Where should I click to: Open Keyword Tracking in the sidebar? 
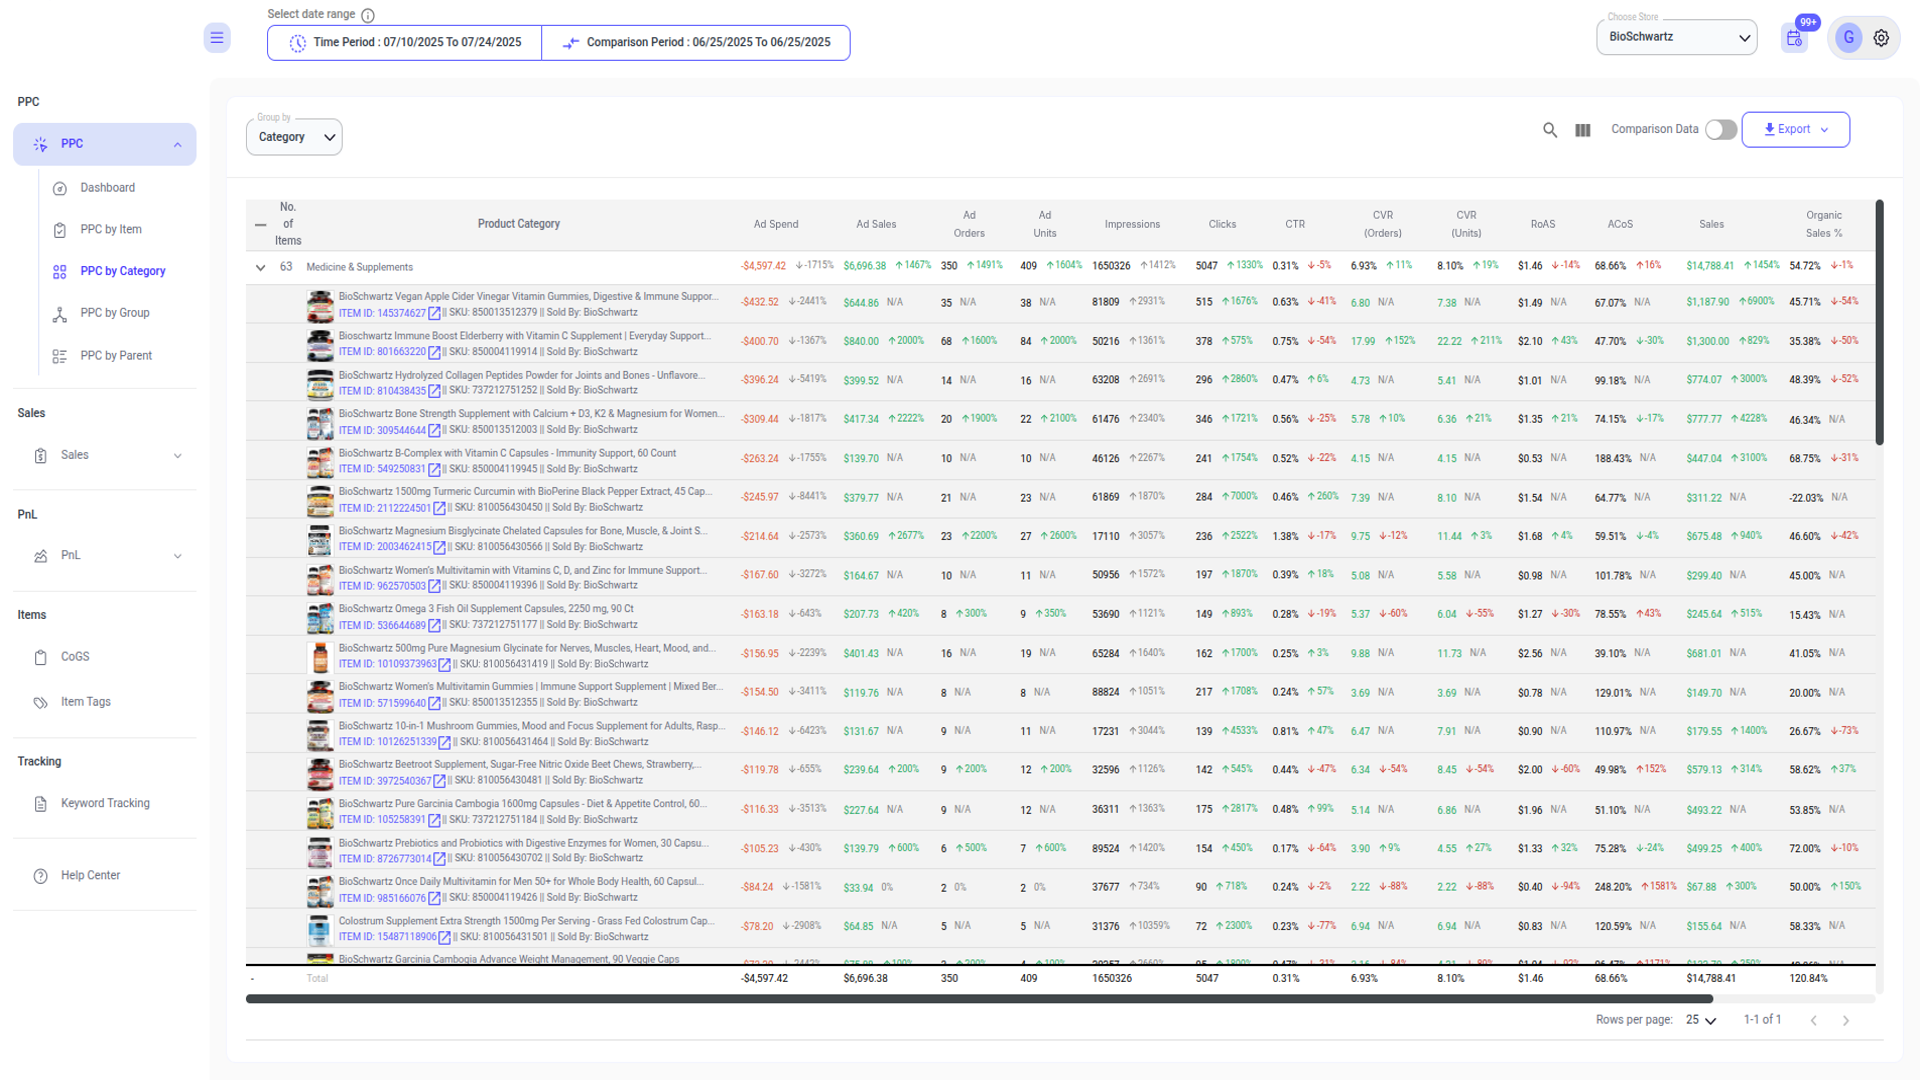[x=105, y=803]
